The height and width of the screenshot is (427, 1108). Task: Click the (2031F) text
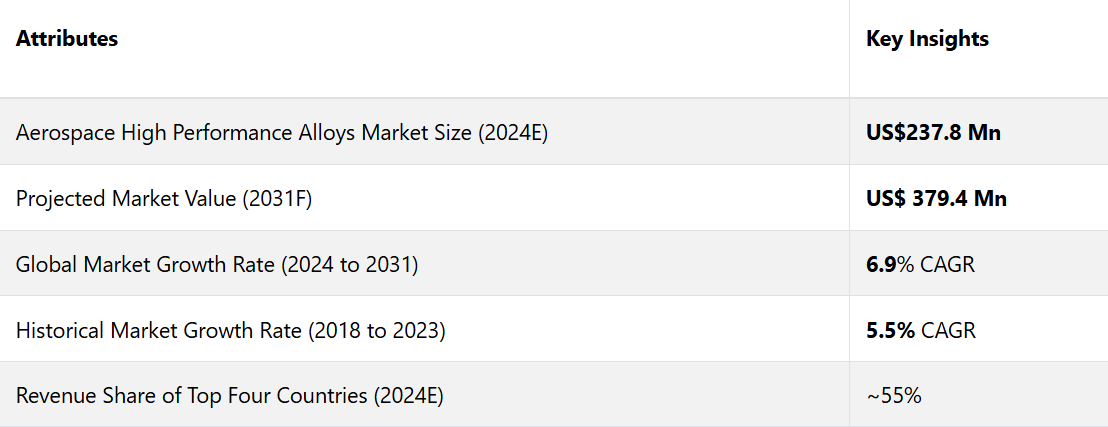click(x=277, y=198)
